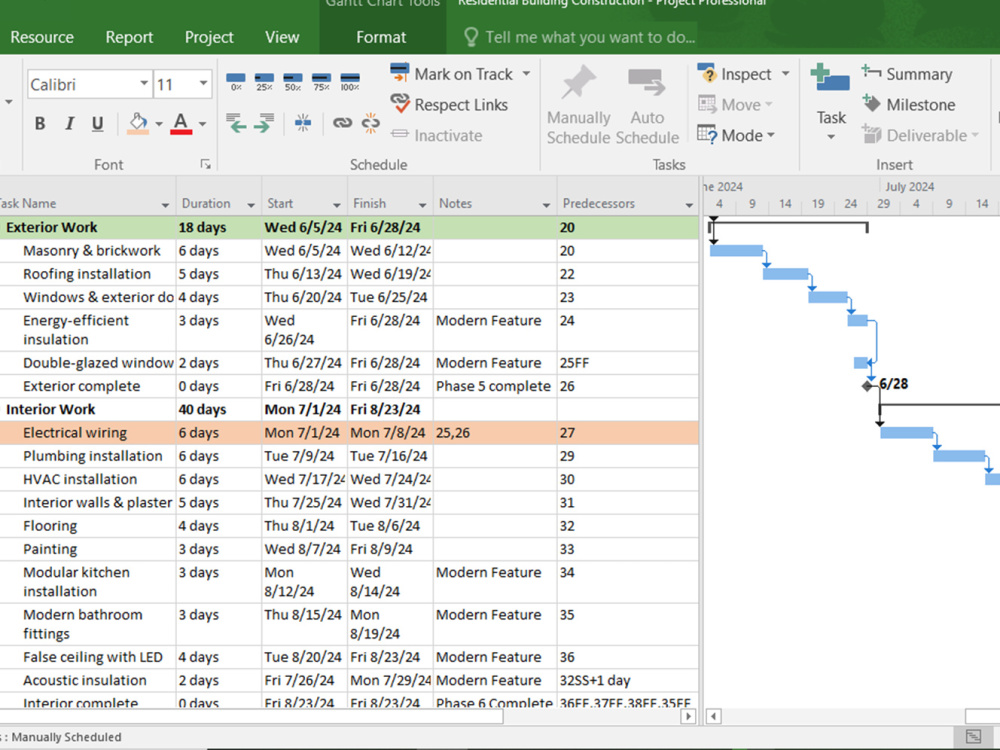Click the table horizontal scrollbar right arrow
Image resolution: width=1000 pixels, height=750 pixels.
[x=688, y=716]
